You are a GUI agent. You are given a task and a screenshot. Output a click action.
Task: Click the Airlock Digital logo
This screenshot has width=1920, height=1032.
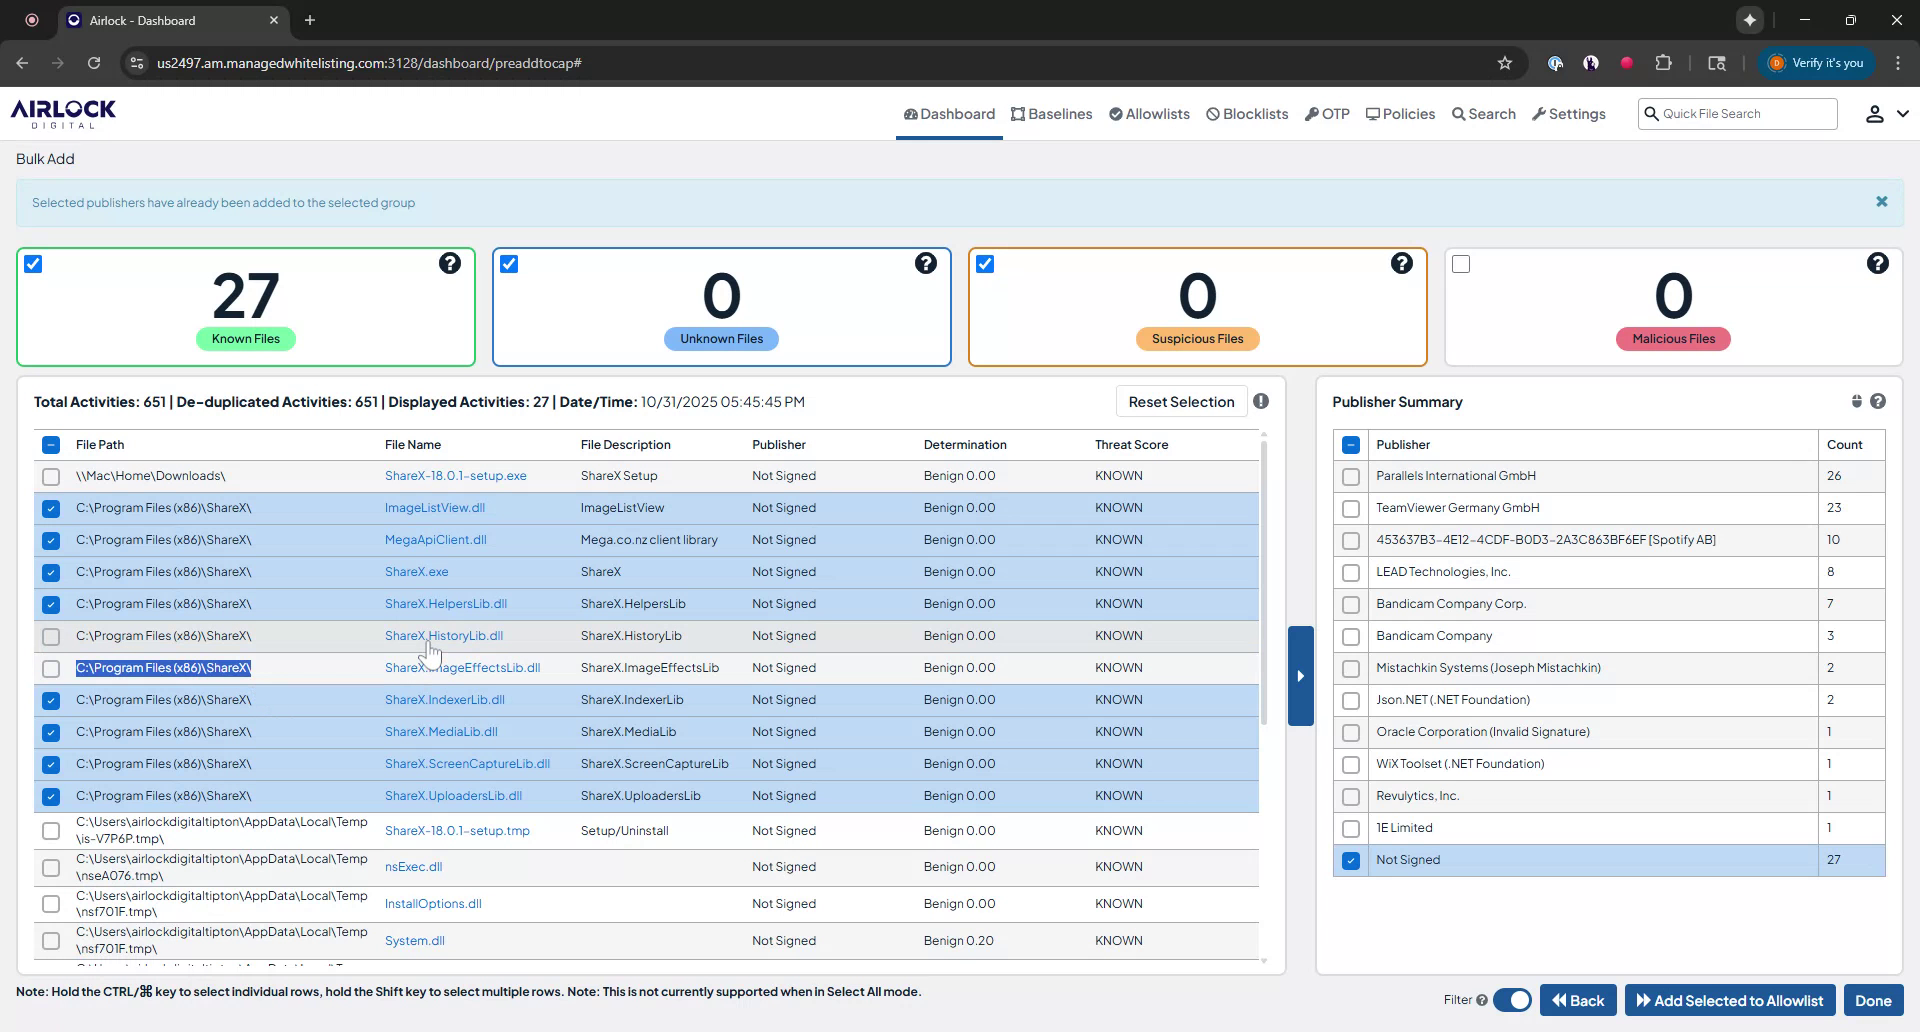[63, 114]
